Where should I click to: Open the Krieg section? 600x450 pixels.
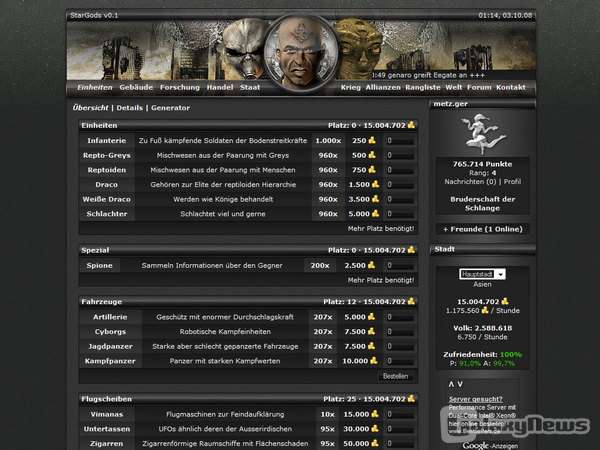click(351, 87)
